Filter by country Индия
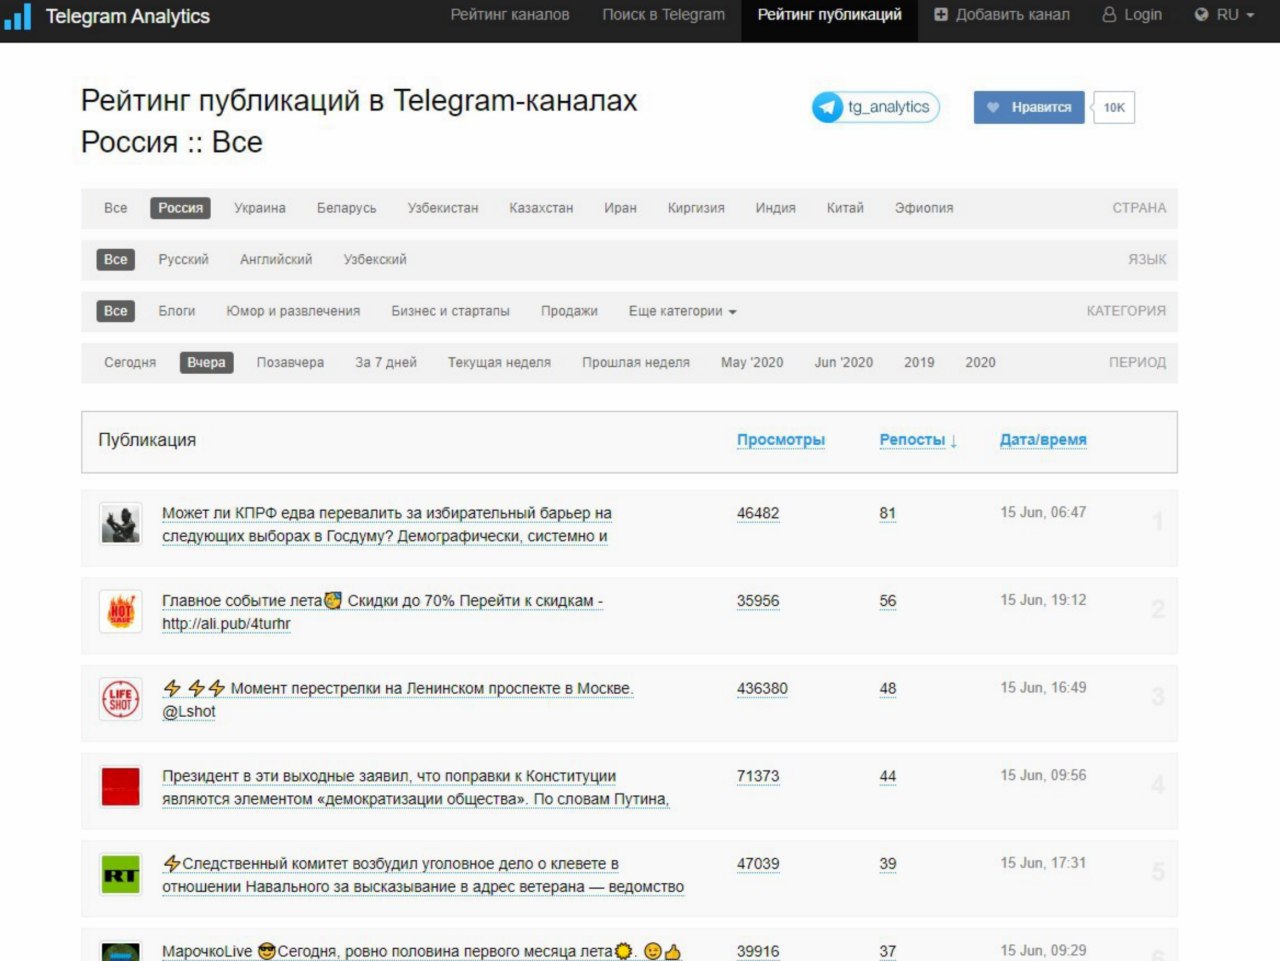1280x961 pixels. click(776, 208)
